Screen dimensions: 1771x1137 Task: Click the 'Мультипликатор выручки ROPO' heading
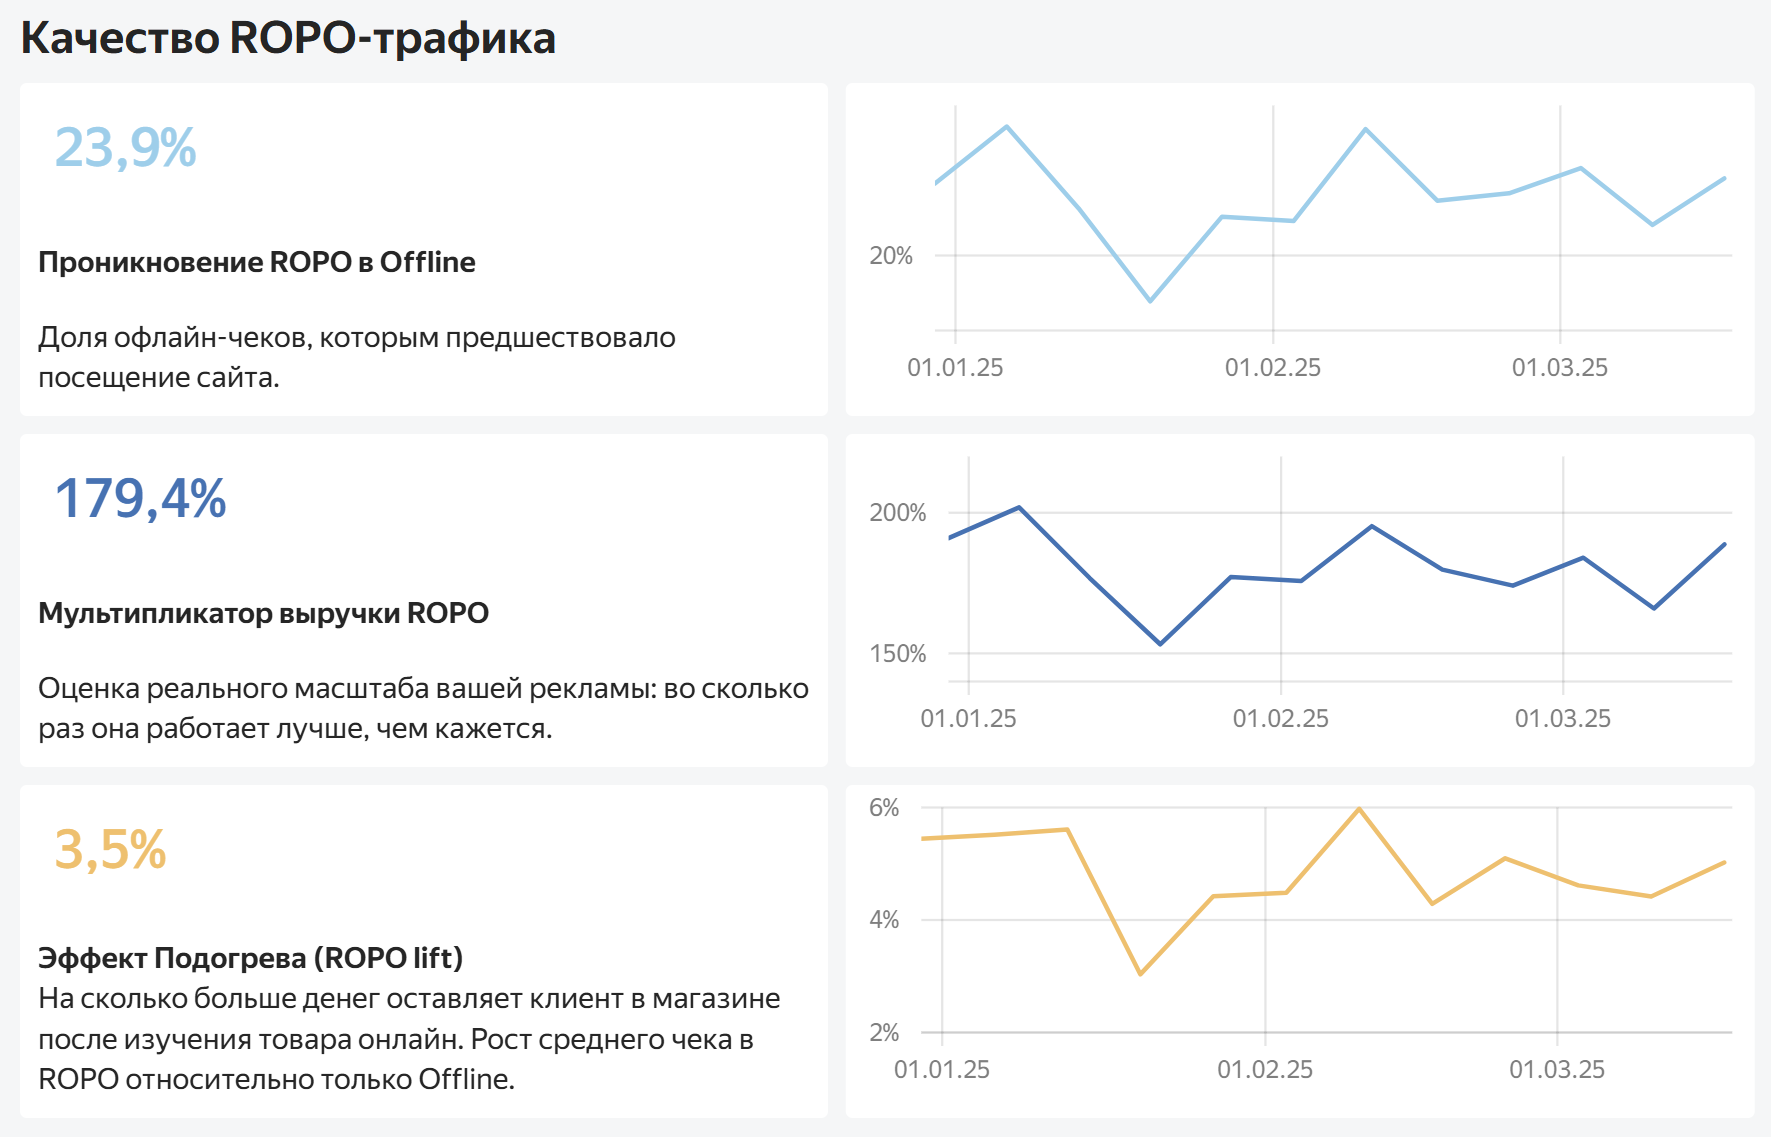[x=264, y=613]
